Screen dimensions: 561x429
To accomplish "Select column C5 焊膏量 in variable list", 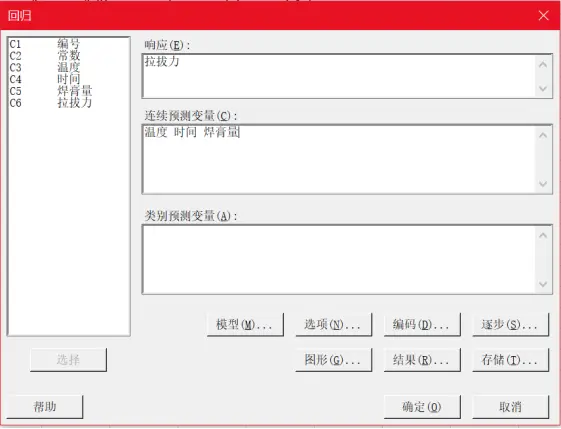I will [x=68, y=91].
